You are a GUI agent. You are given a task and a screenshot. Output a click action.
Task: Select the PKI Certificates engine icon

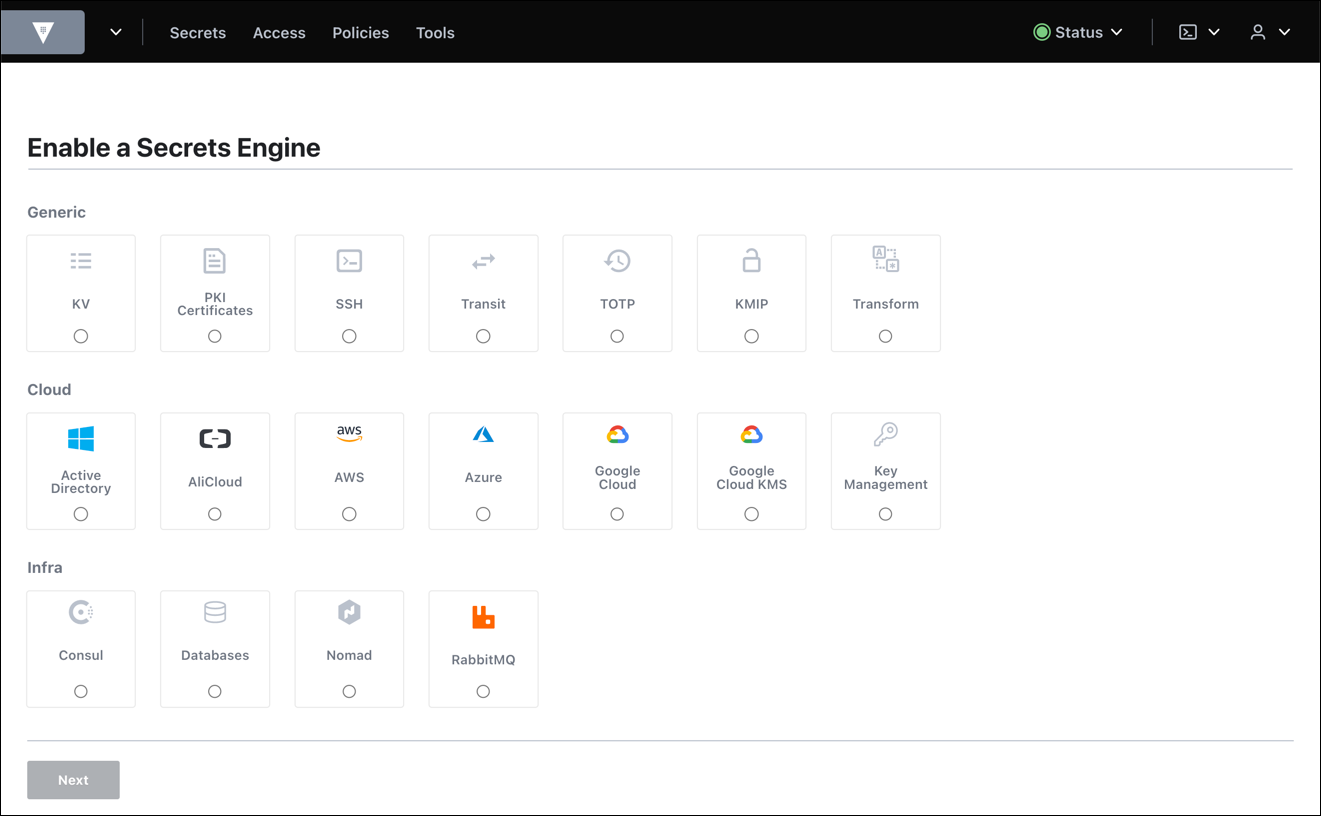(x=215, y=260)
